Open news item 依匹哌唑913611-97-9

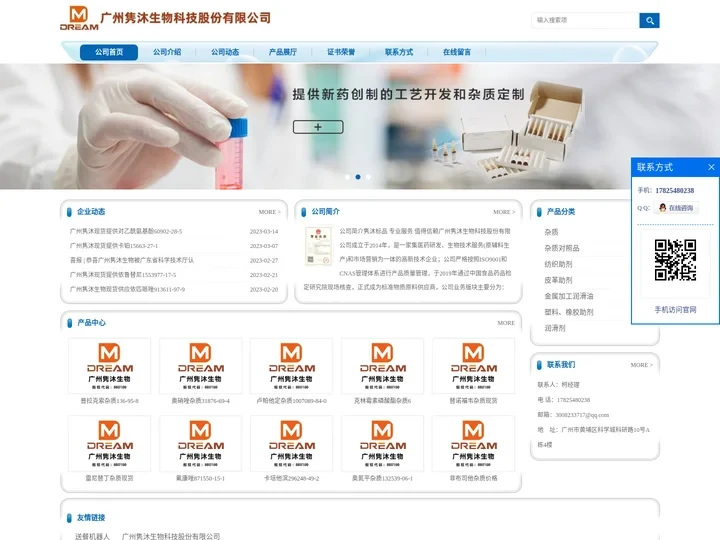tap(127, 289)
